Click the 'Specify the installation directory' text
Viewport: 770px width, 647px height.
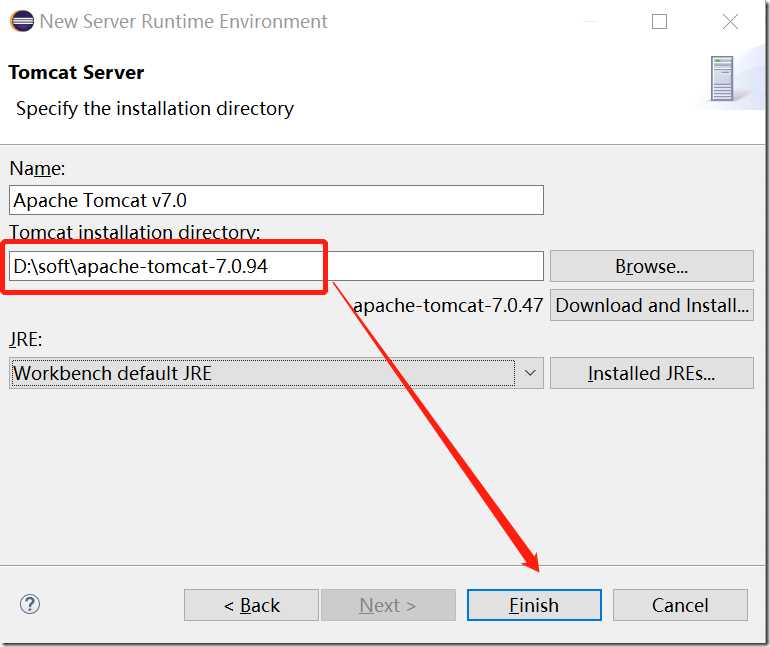point(155,108)
